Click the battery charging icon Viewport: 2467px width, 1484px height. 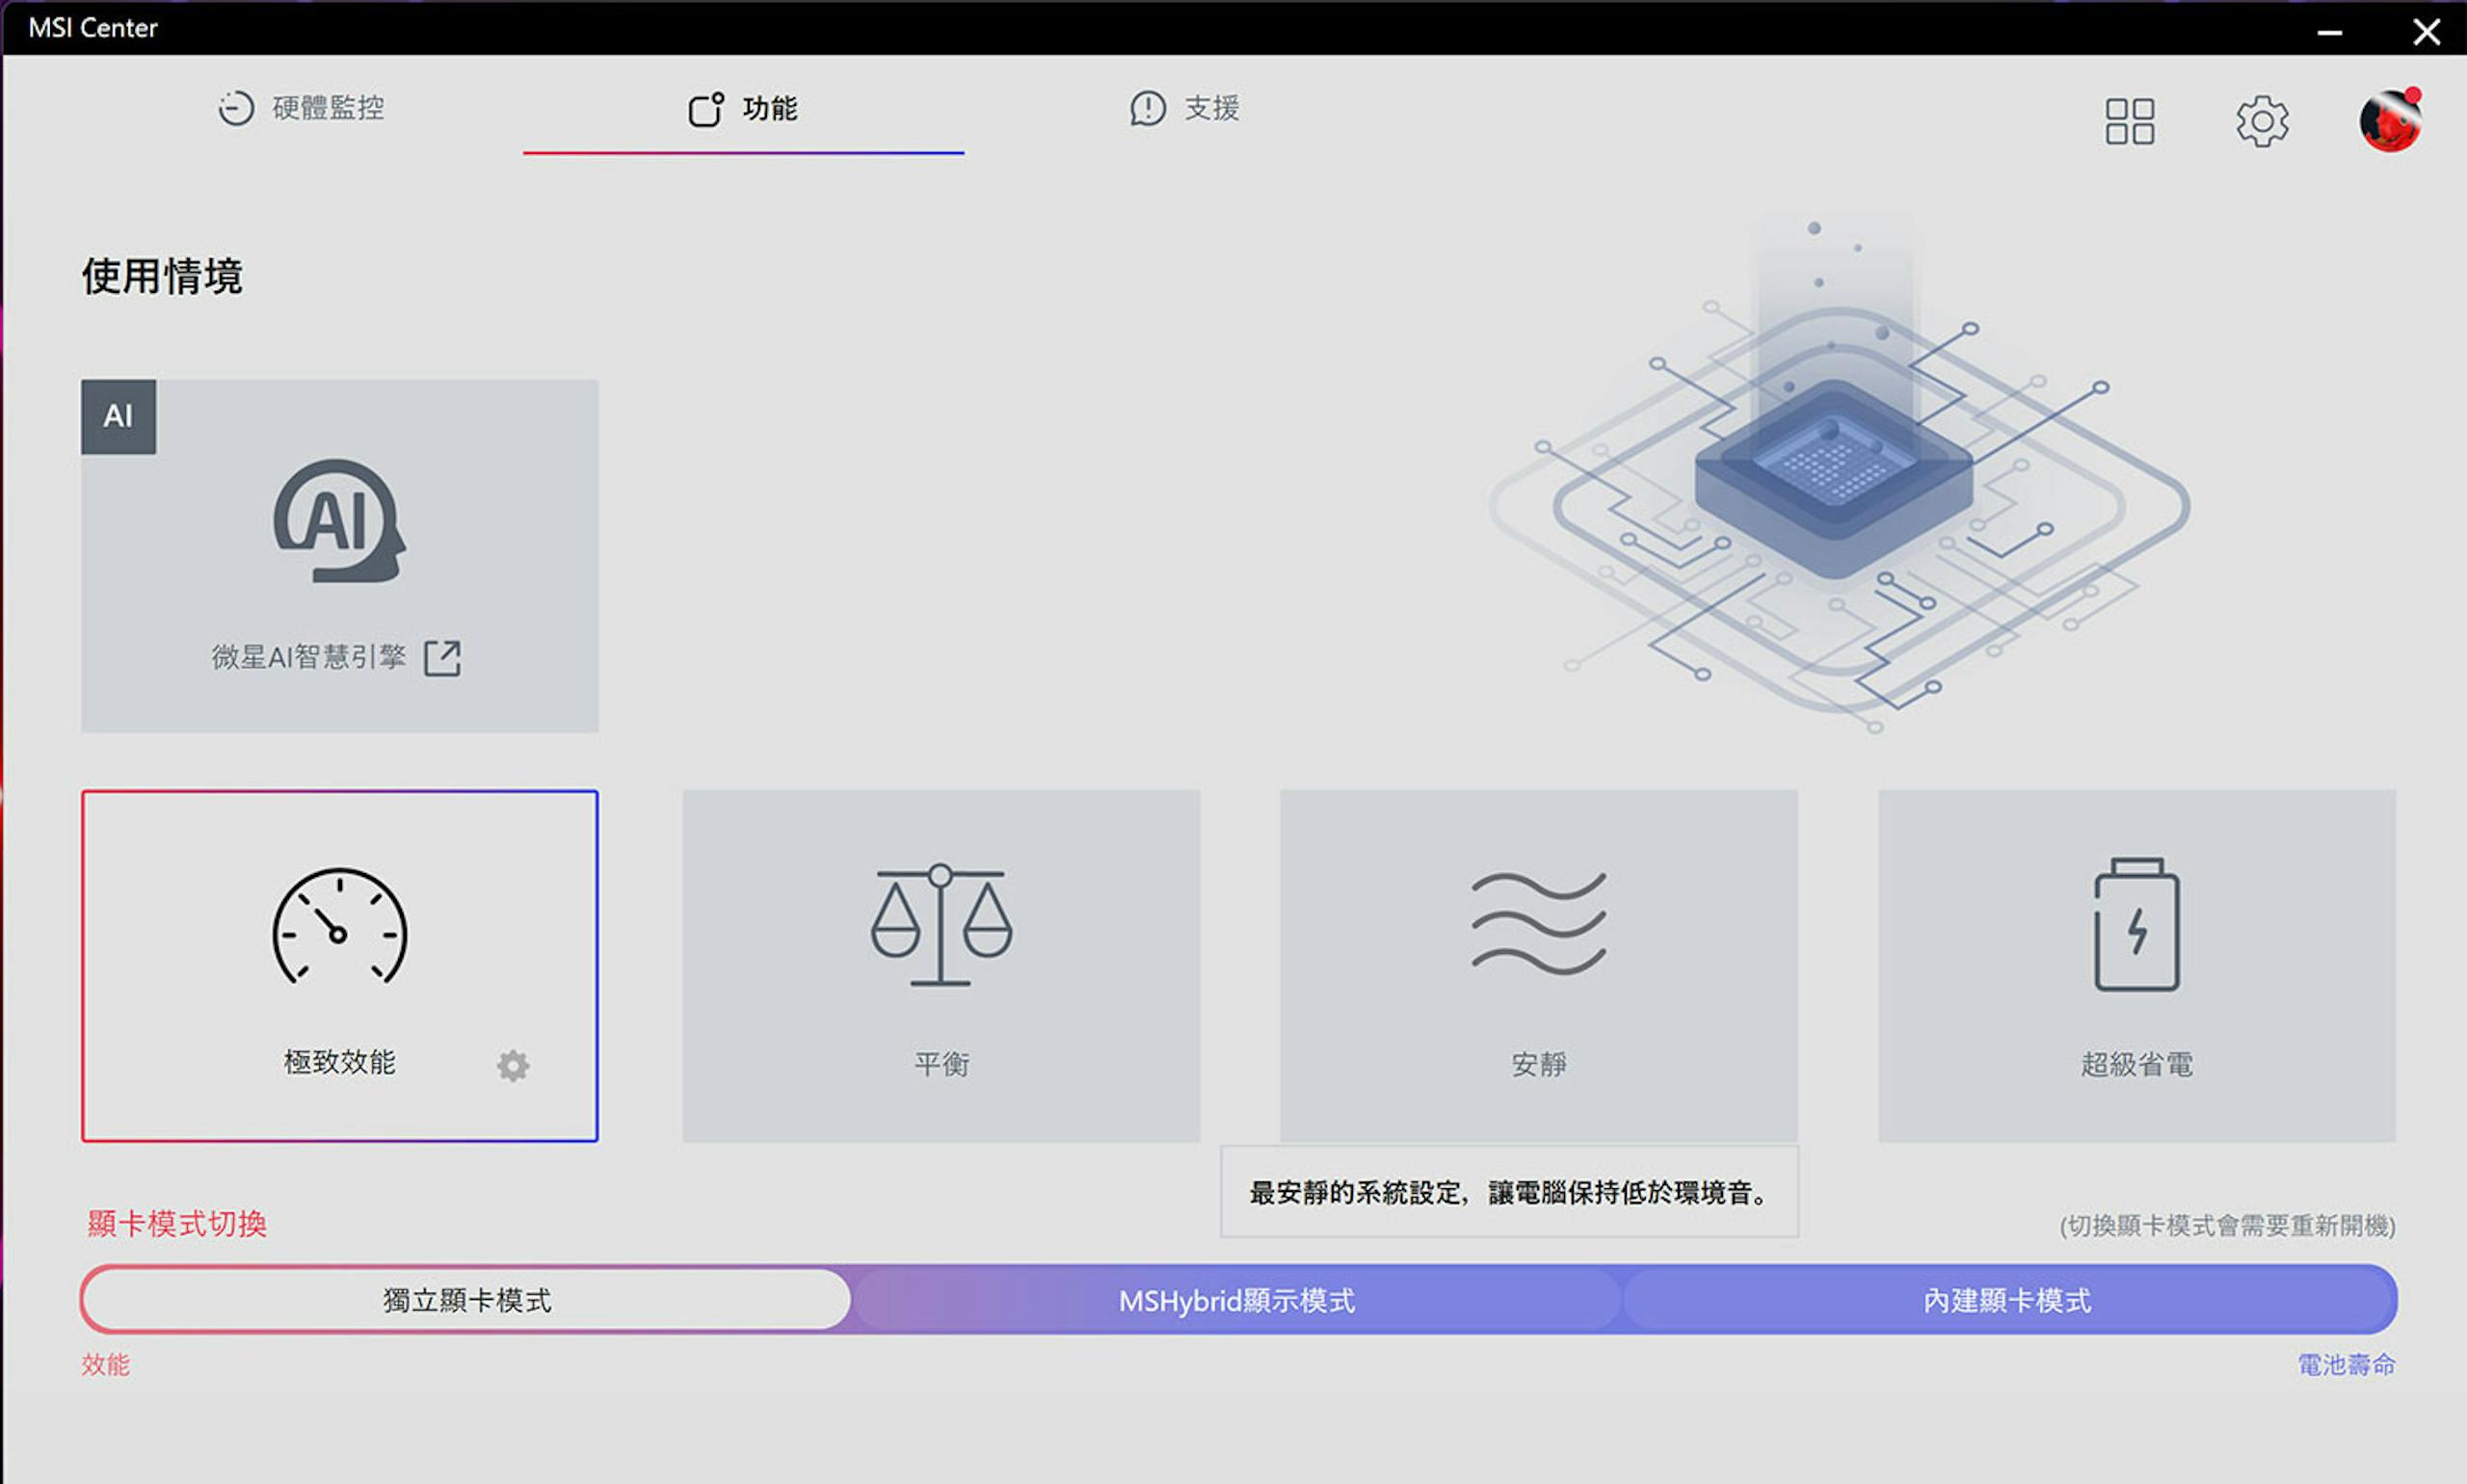click(2136, 925)
